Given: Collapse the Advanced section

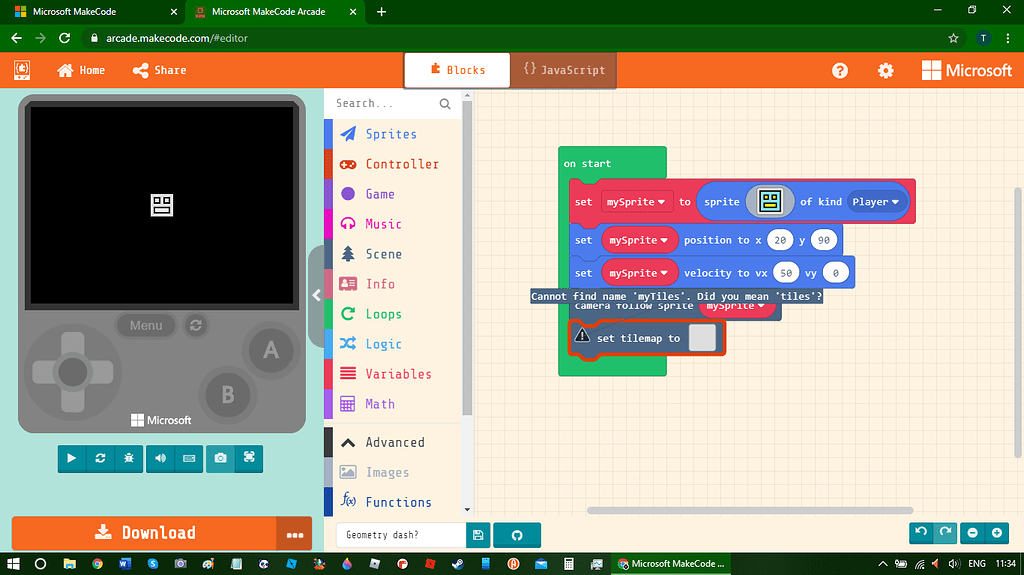Looking at the screenshot, I should point(394,442).
